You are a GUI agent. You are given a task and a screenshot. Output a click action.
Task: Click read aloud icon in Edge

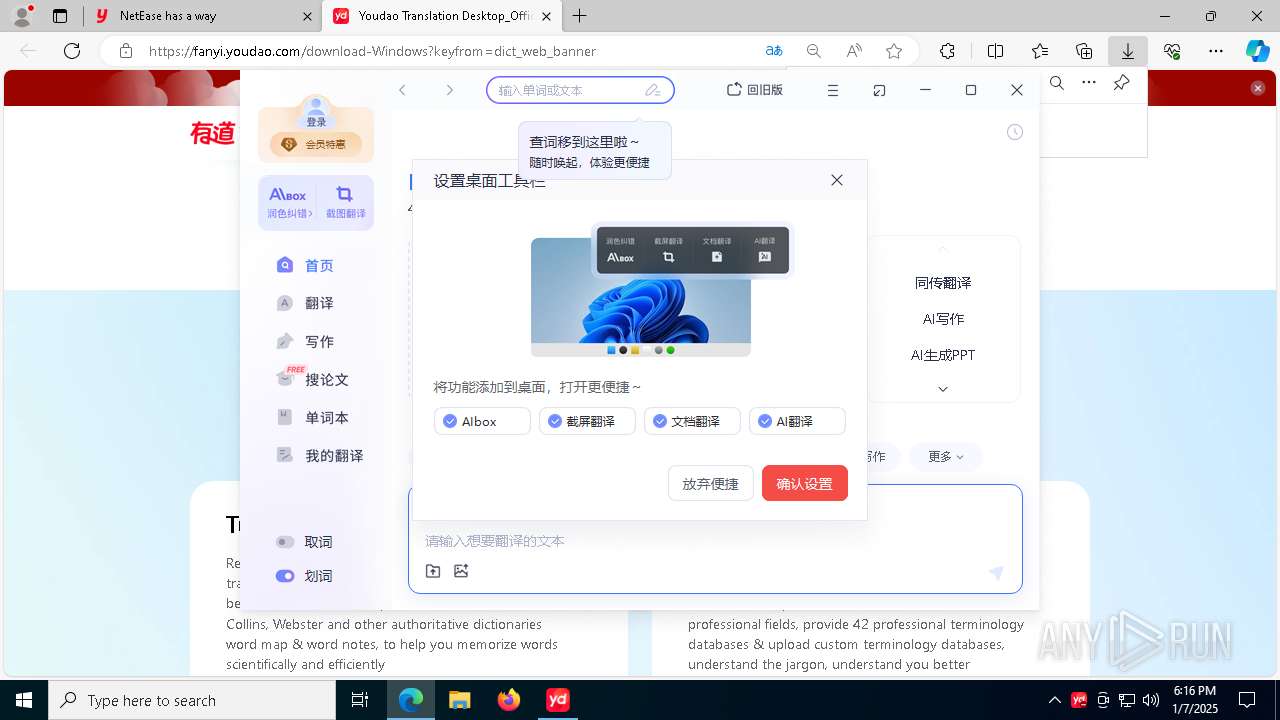[x=854, y=51]
